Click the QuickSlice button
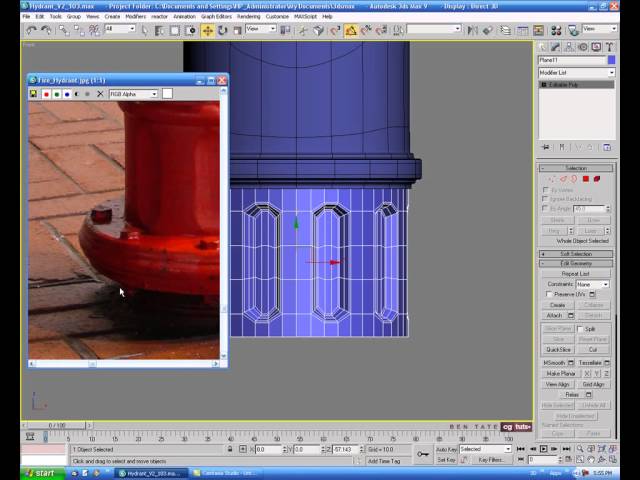 pyautogui.click(x=558, y=349)
